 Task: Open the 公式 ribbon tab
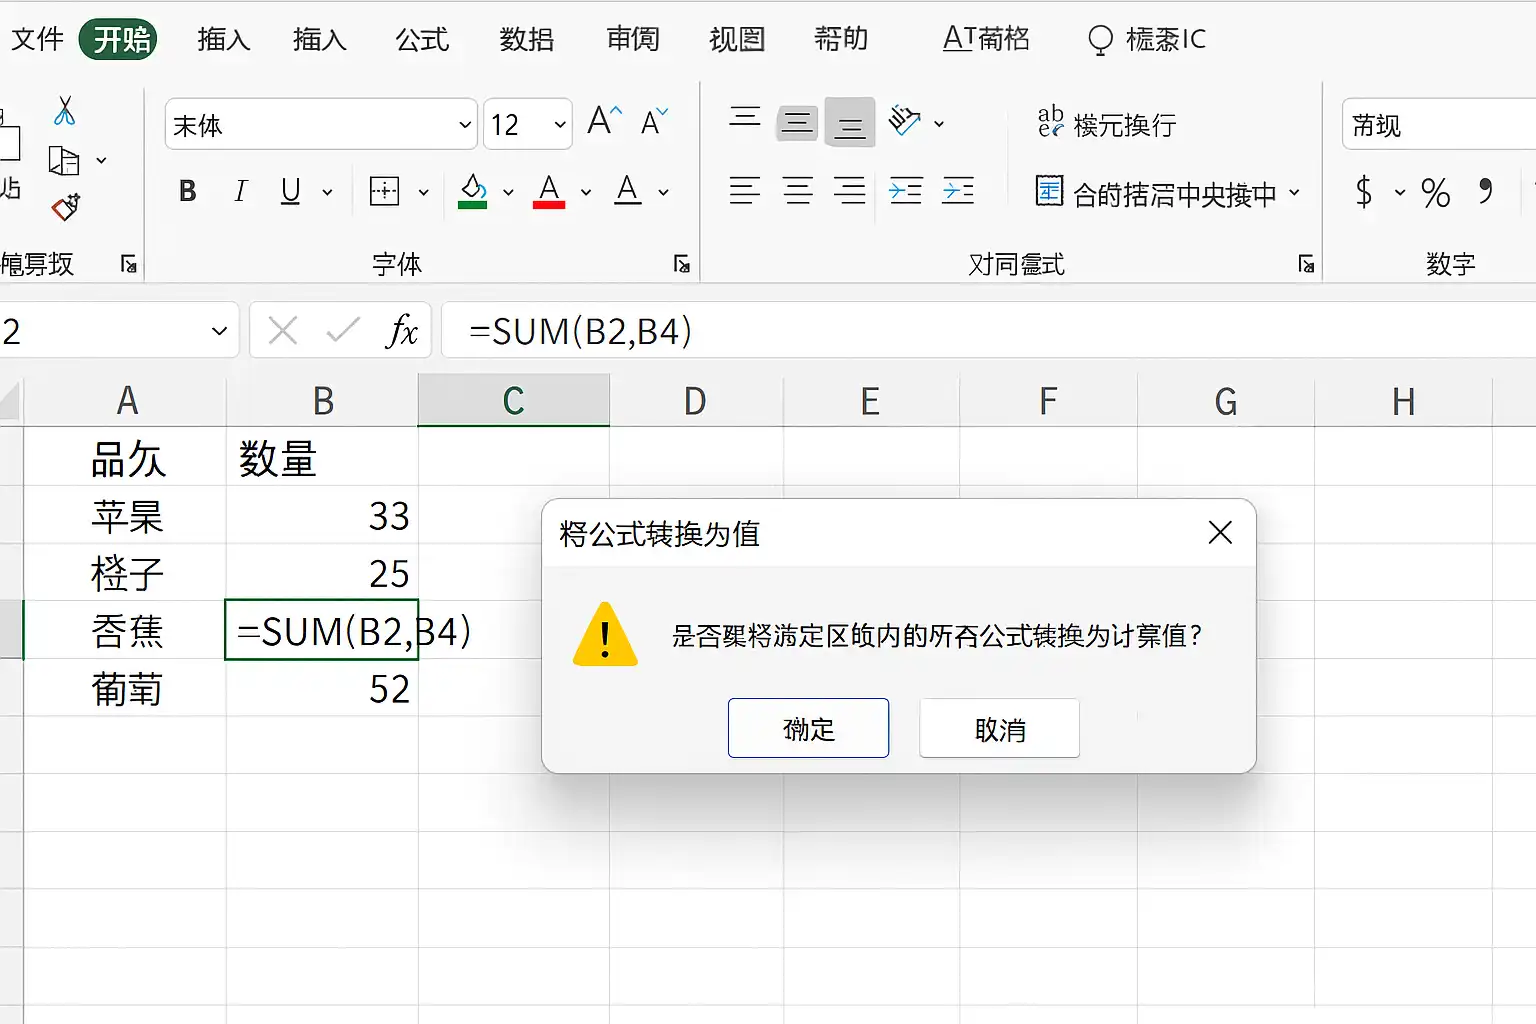422,39
